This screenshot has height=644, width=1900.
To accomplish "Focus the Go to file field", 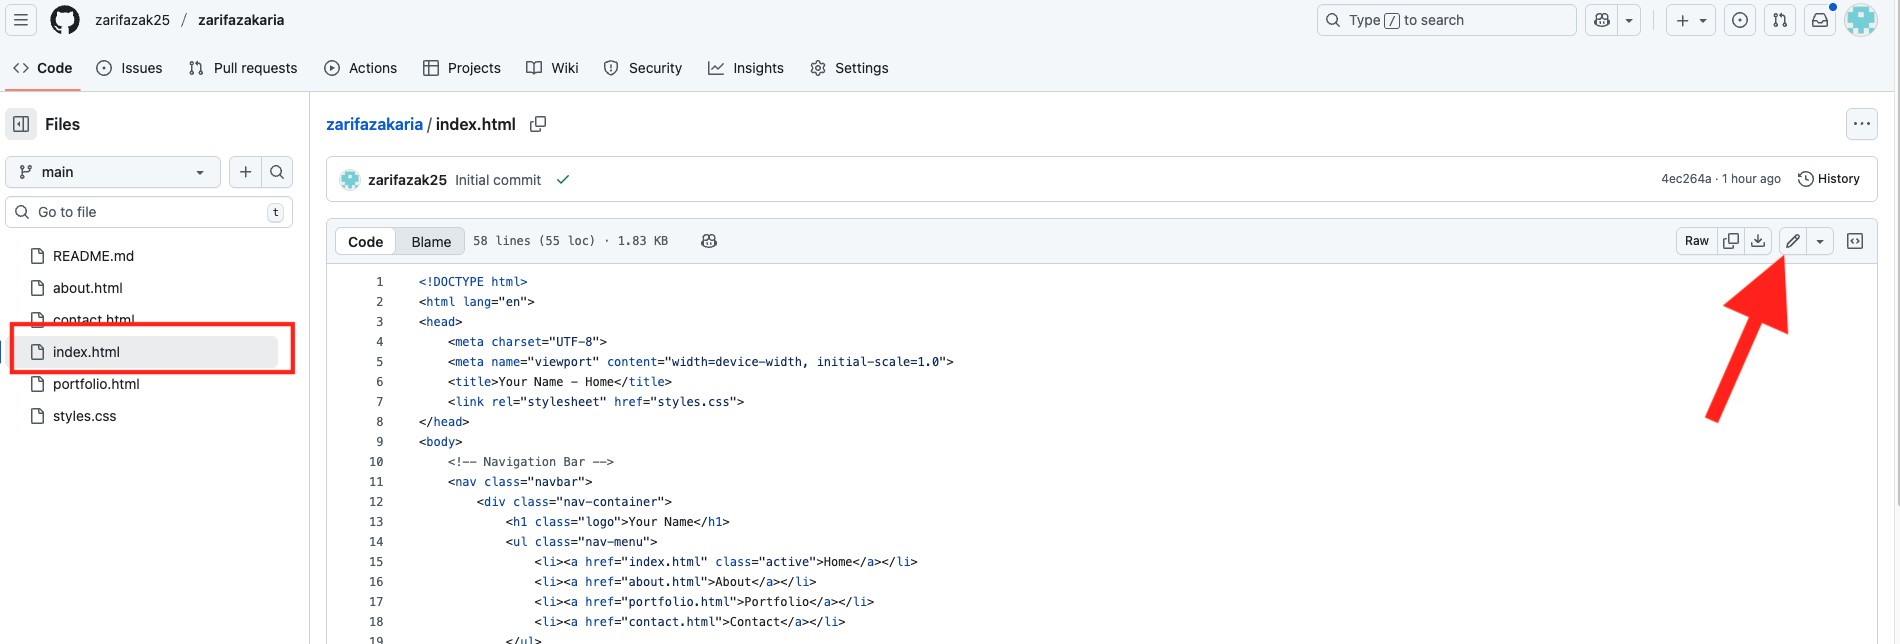I will click(x=149, y=212).
